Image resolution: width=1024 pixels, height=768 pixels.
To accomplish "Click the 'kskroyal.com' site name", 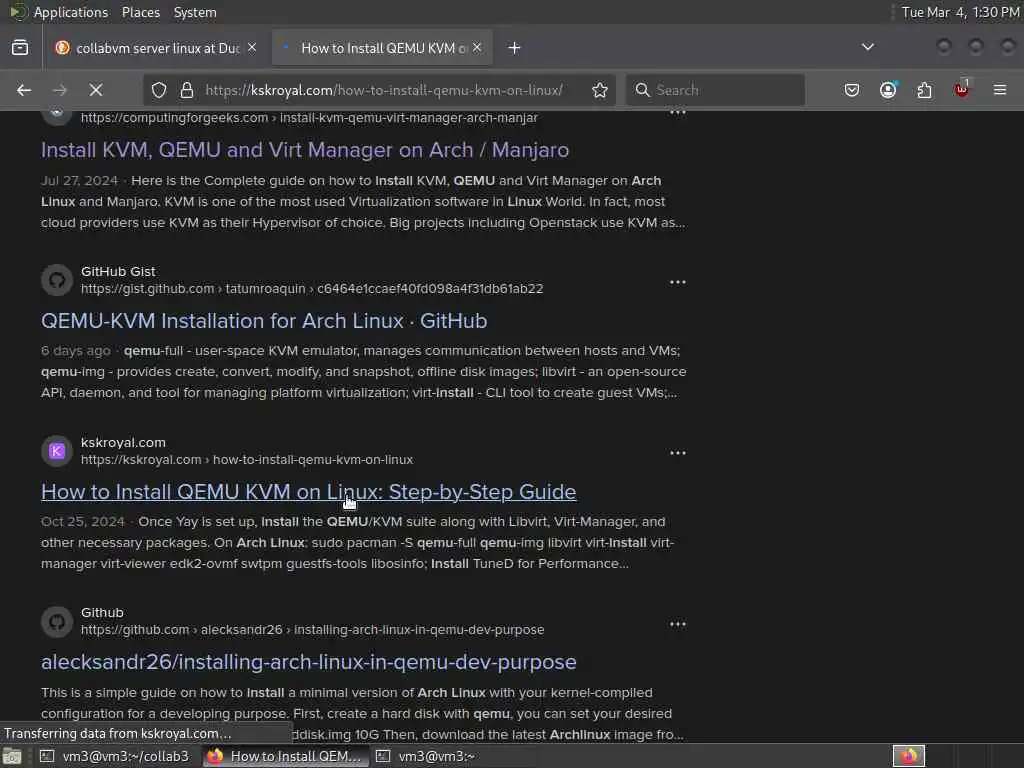I will pyautogui.click(x=123, y=443).
